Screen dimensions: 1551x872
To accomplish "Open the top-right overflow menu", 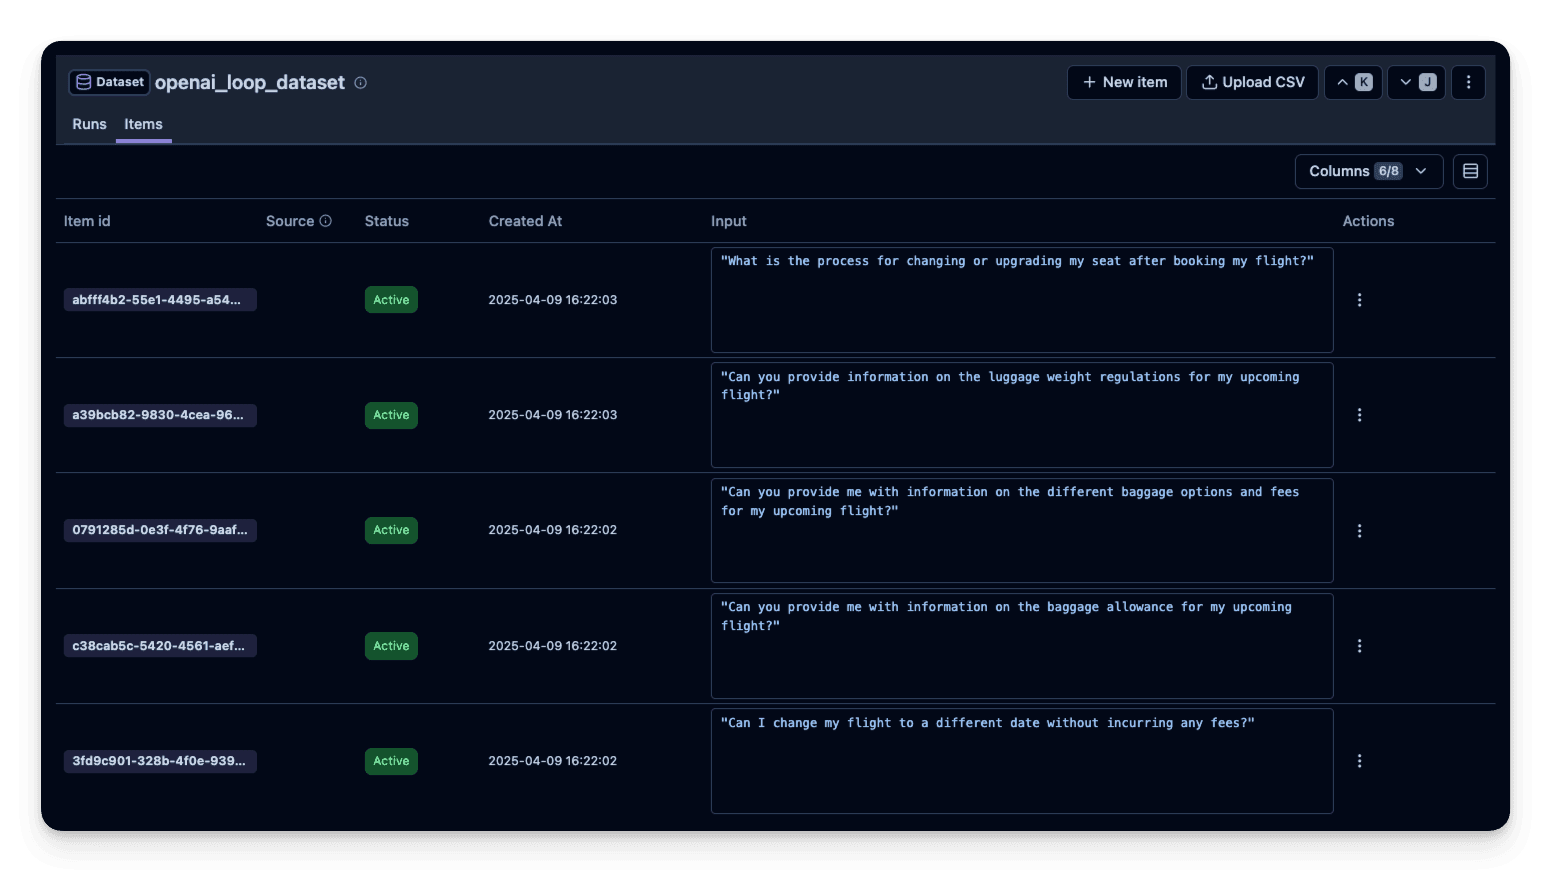I will pyautogui.click(x=1467, y=82).
